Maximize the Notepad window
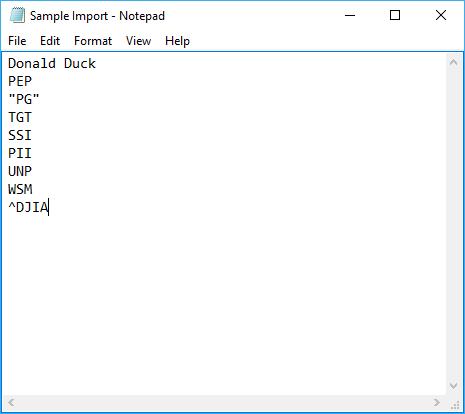465x414 pixels. 395,15
